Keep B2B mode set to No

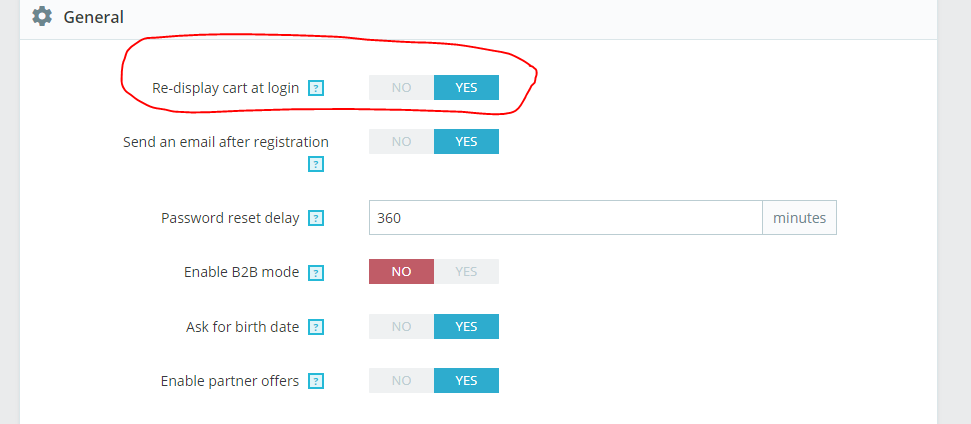pyautogui.click(x=401, y=272)
